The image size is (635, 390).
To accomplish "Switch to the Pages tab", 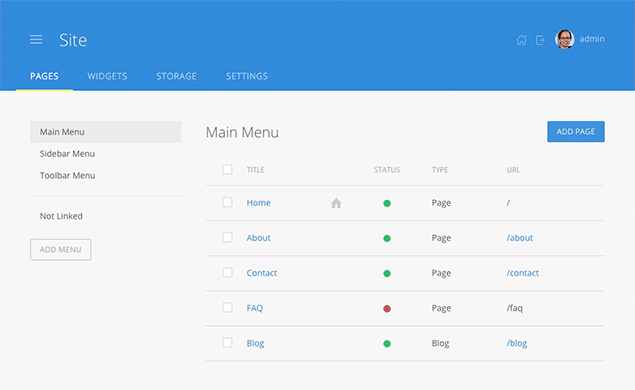I will click(44, 76).
